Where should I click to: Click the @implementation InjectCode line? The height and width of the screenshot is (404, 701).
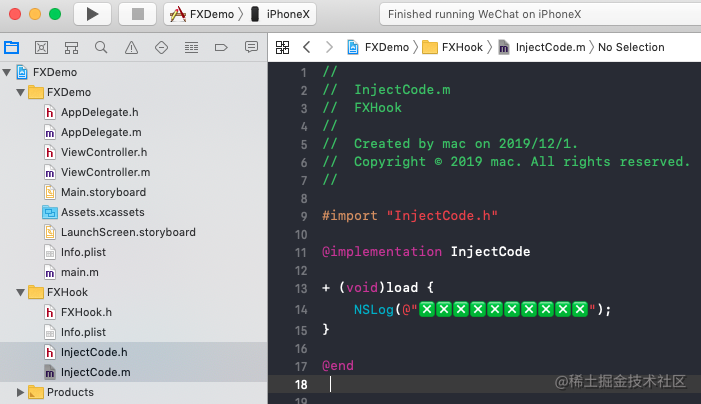coord(426,252)
